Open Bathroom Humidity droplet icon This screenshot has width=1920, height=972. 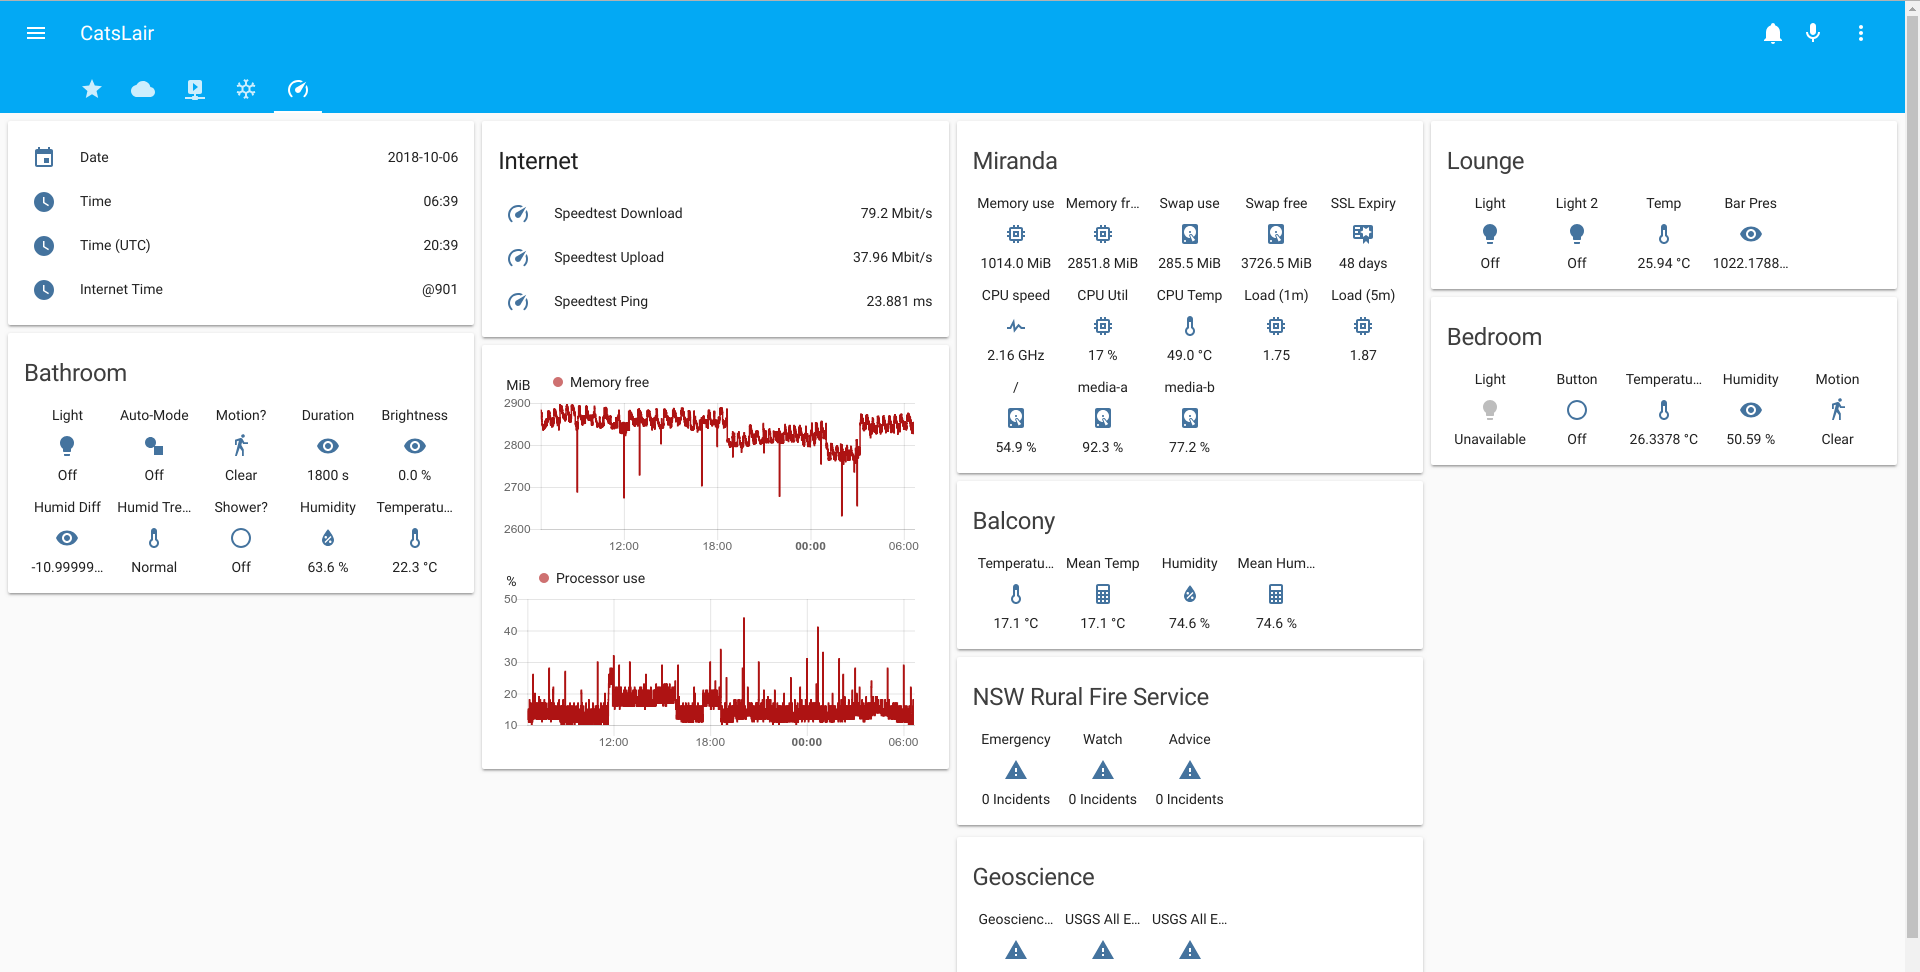(x=328, y=538)
